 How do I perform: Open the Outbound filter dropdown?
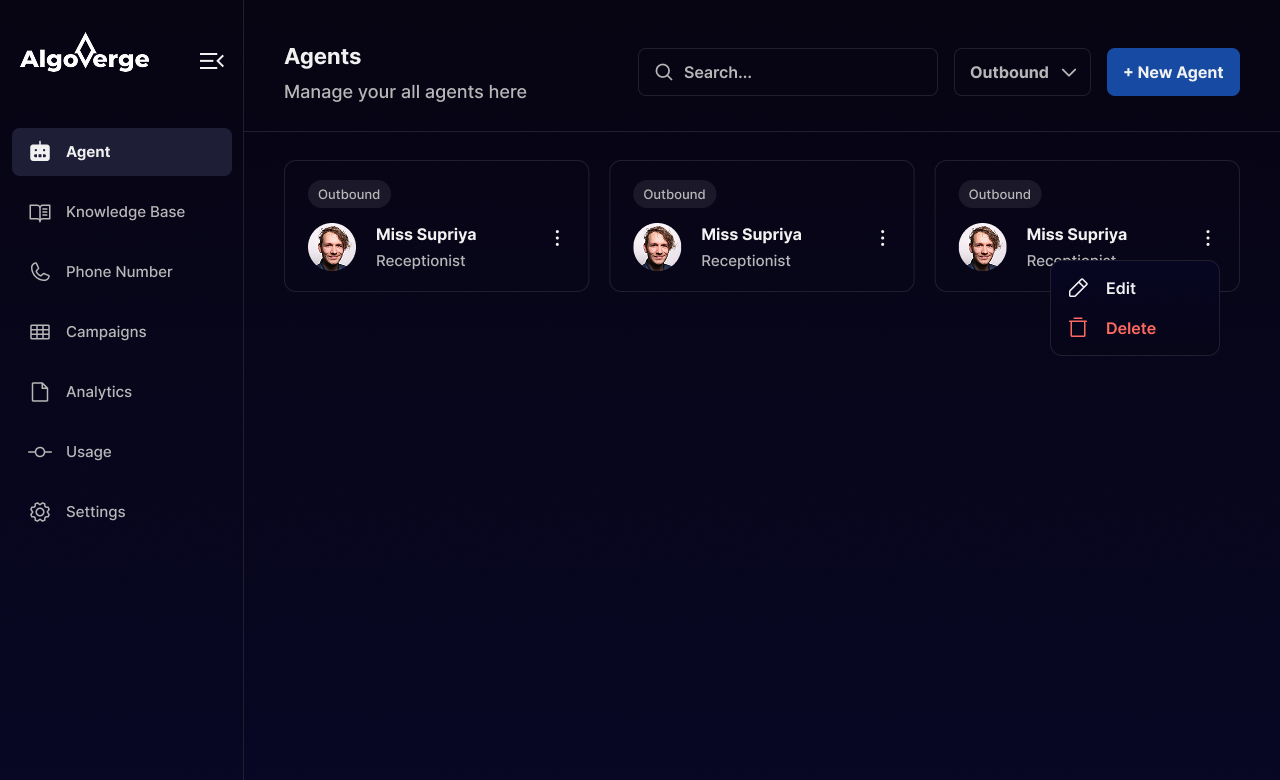point(1022,72)
